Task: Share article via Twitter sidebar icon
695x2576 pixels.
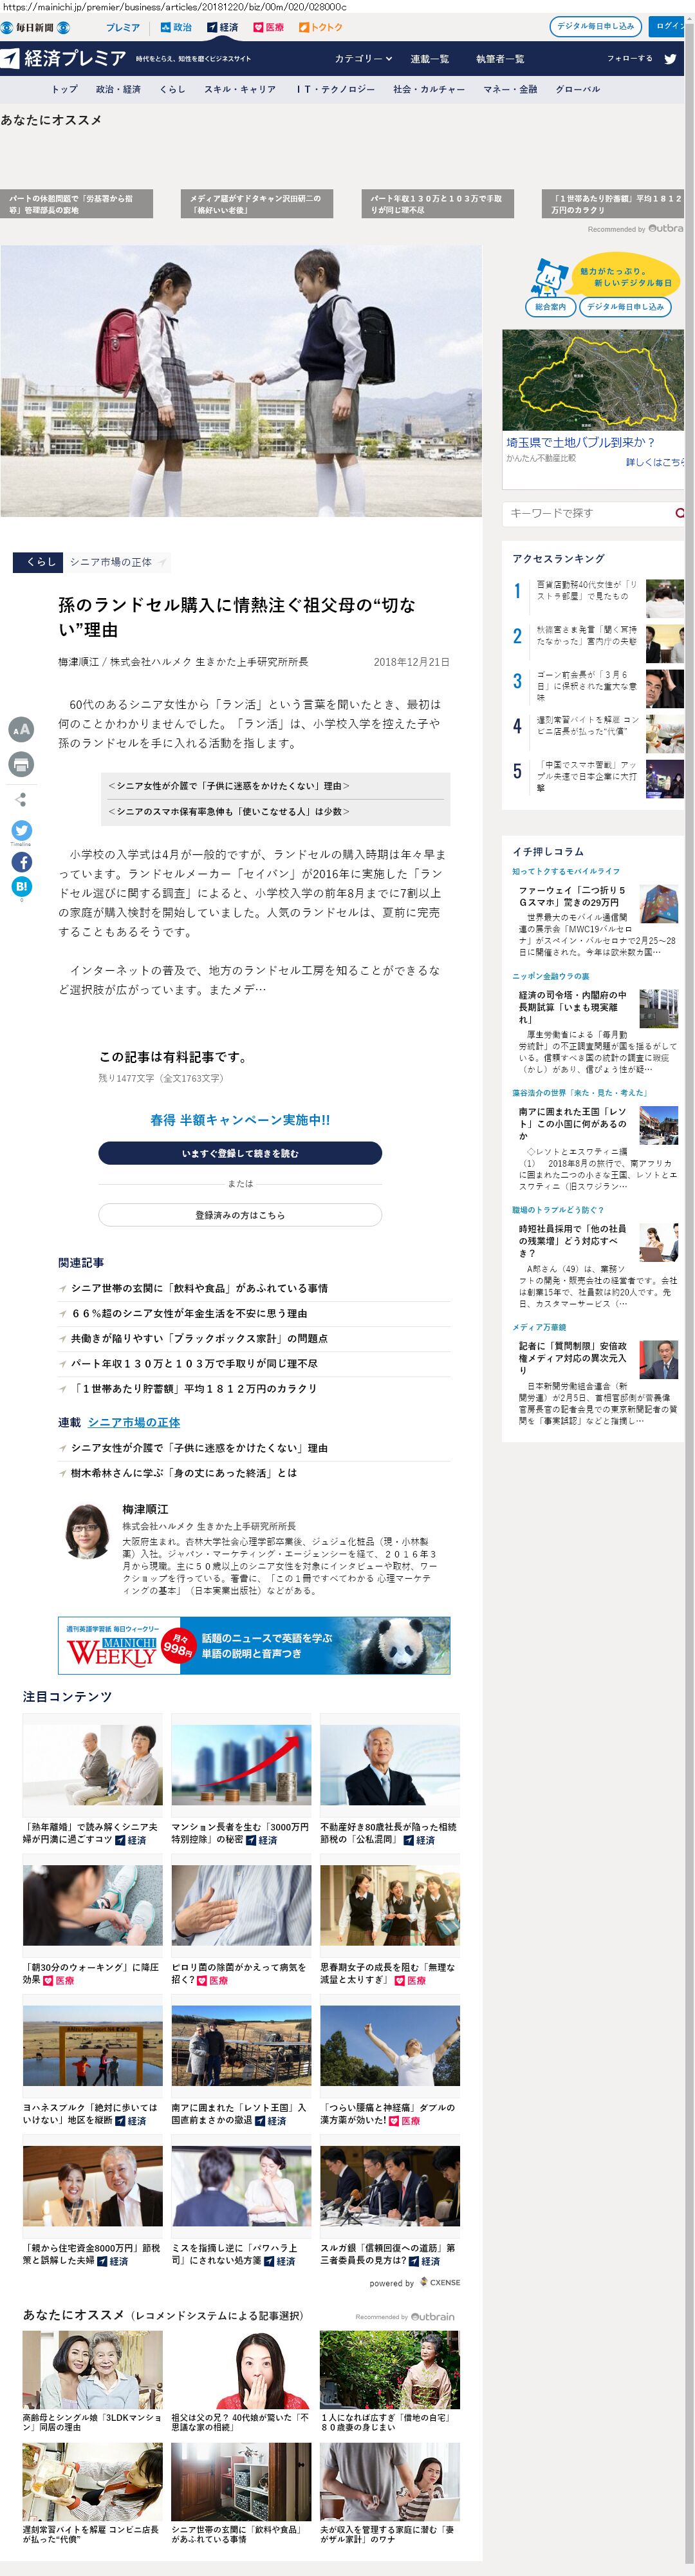Action: tap(21, 830)
